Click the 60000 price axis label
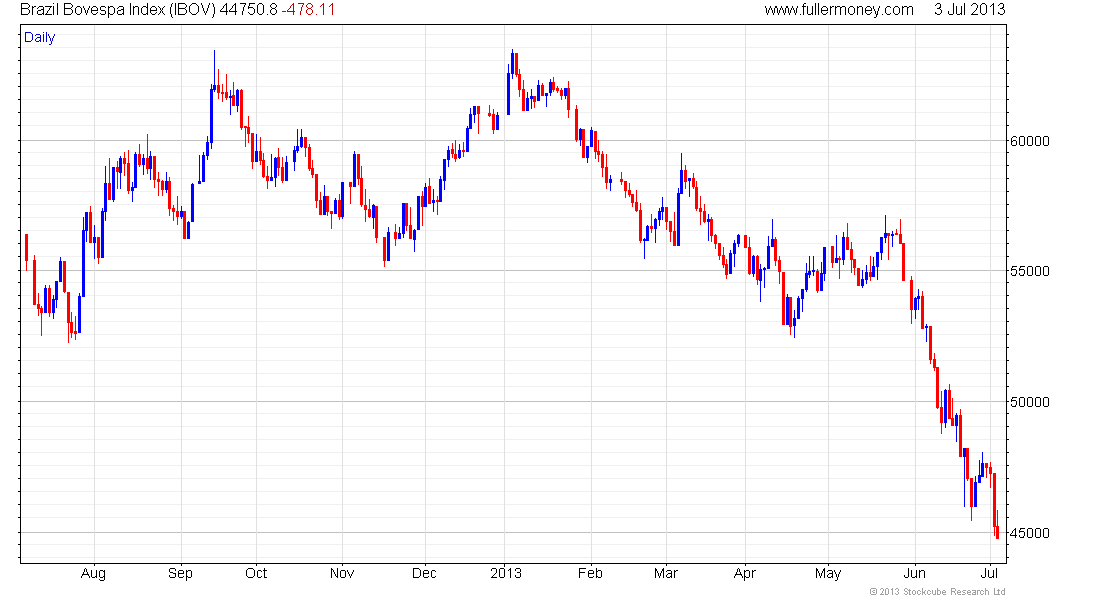The image size is (1100, 600). click(x=1030, y=141)
